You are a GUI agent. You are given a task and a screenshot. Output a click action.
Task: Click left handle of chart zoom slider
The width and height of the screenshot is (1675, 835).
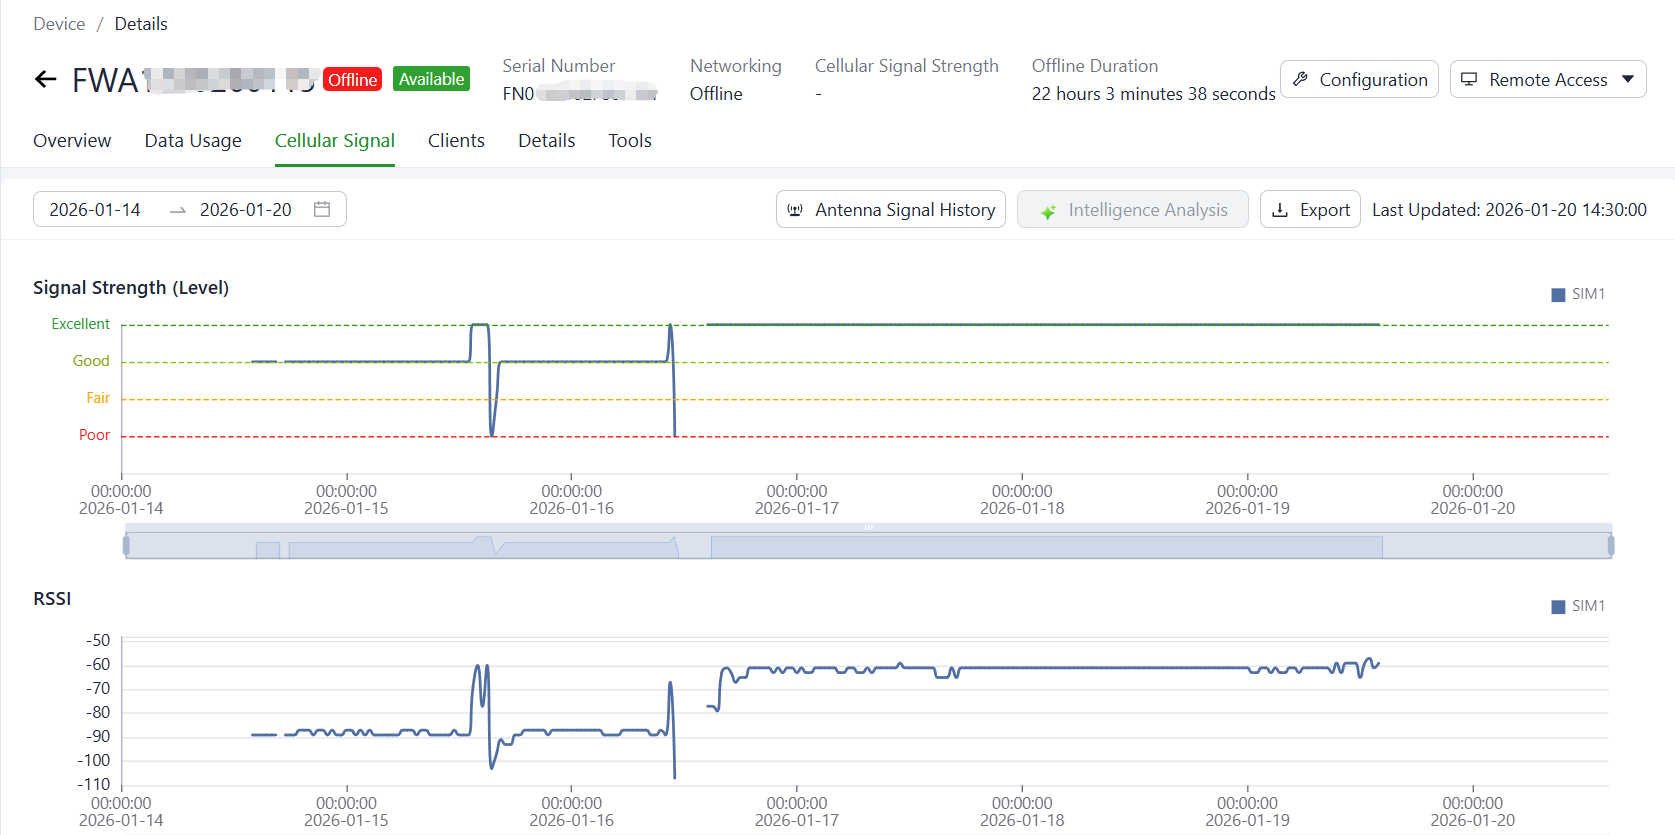(126, 545)
